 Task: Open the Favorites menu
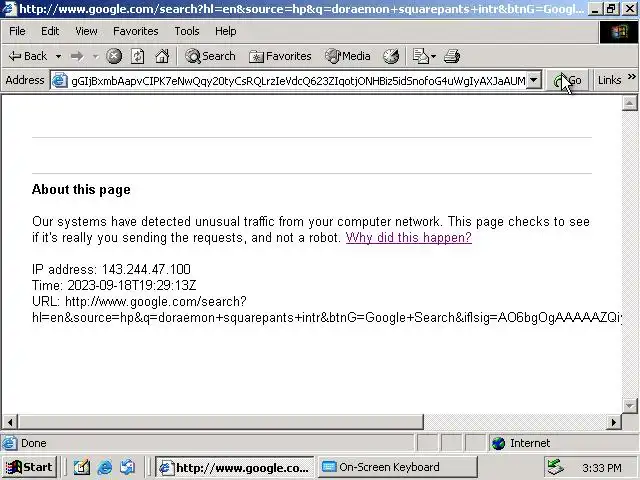pos(136,31)
